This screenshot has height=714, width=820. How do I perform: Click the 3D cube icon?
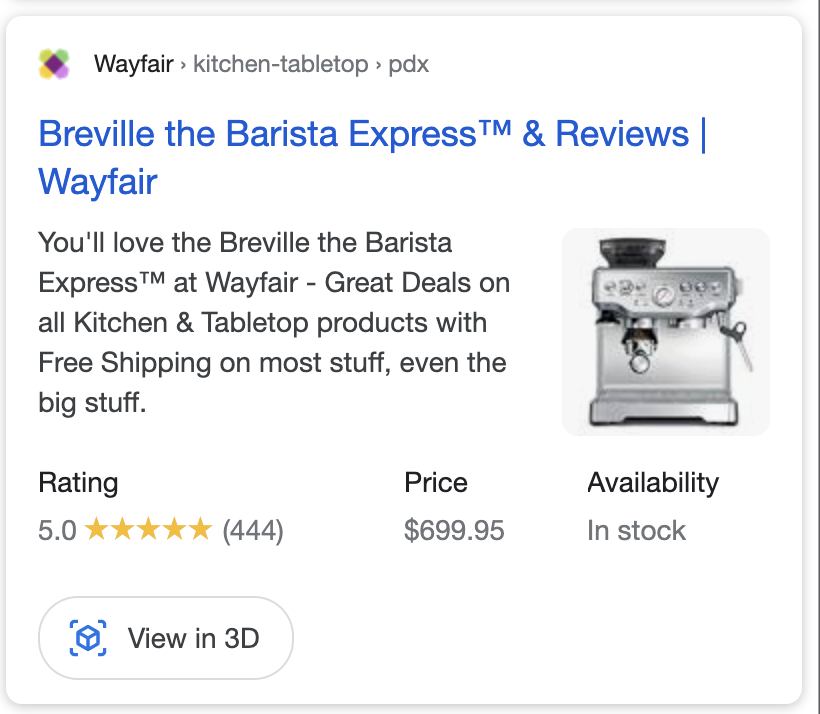click(x=88, y=638)
